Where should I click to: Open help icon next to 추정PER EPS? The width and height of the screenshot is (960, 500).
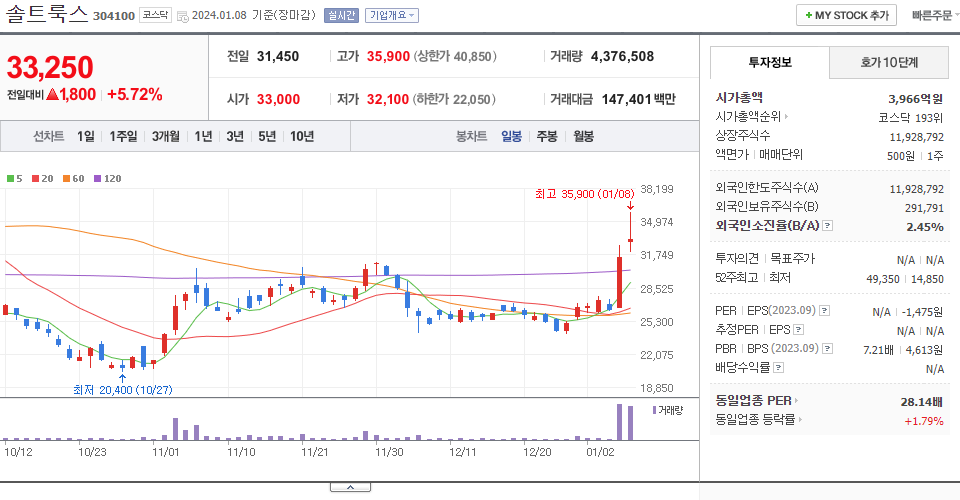pyautogui.click(x=798, y=330)
